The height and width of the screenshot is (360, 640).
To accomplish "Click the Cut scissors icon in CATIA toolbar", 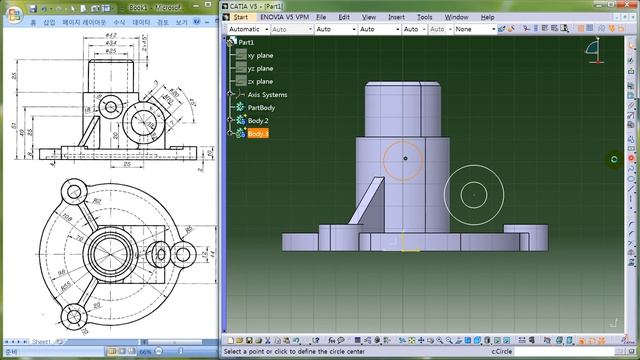I will point(268,340).
